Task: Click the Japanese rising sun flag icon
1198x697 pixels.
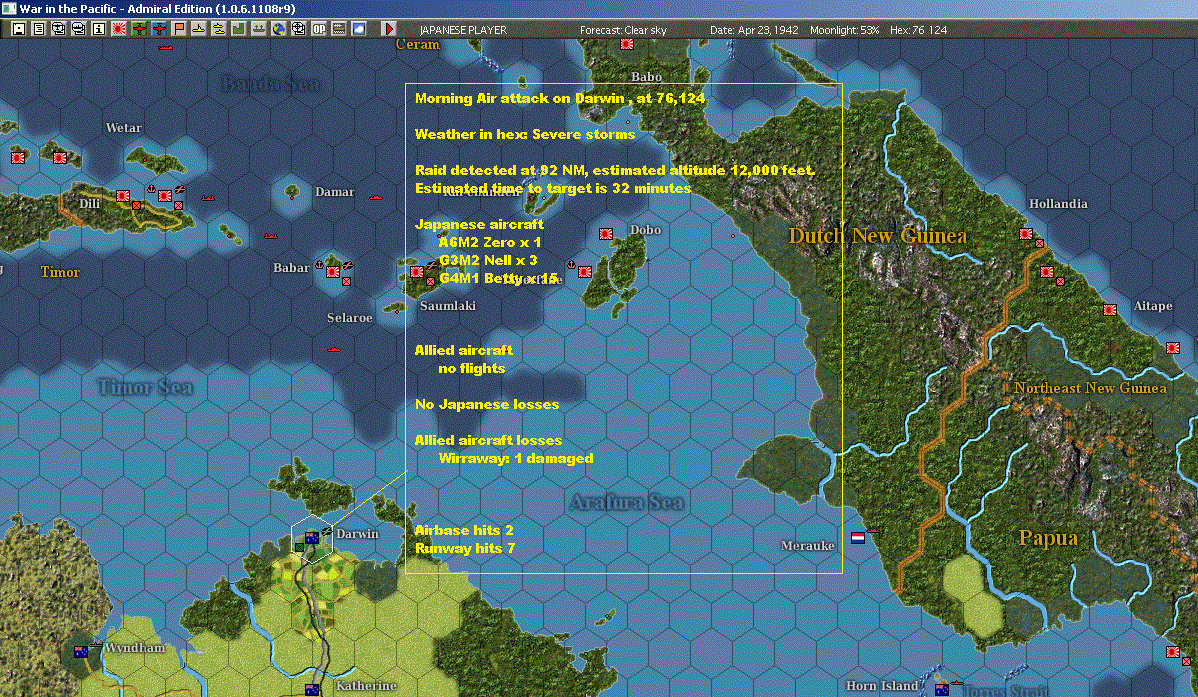Action: point(118,29)
